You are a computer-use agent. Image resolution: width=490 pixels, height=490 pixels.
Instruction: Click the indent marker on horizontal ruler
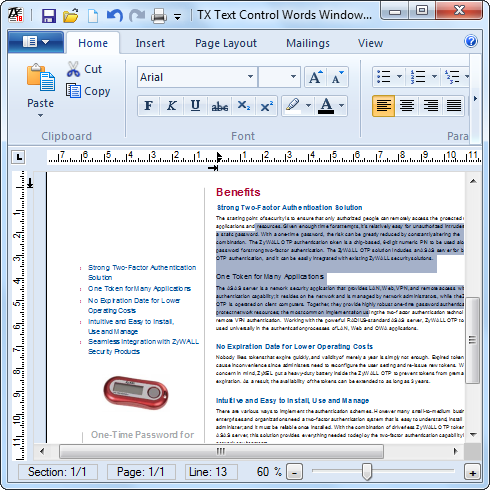pyautogui.click(x=219, y=157)
